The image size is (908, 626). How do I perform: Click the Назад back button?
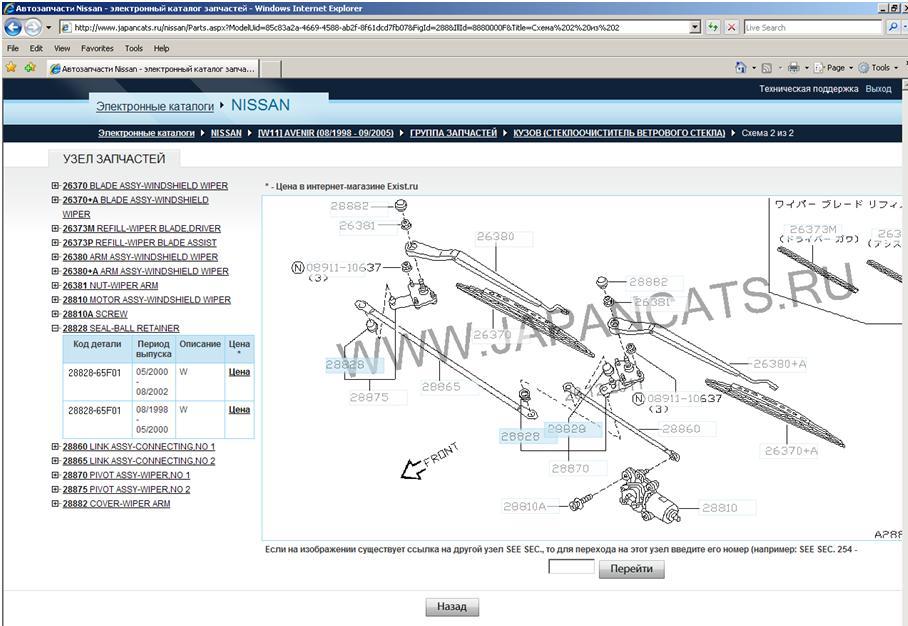click(x=452, y=607)
